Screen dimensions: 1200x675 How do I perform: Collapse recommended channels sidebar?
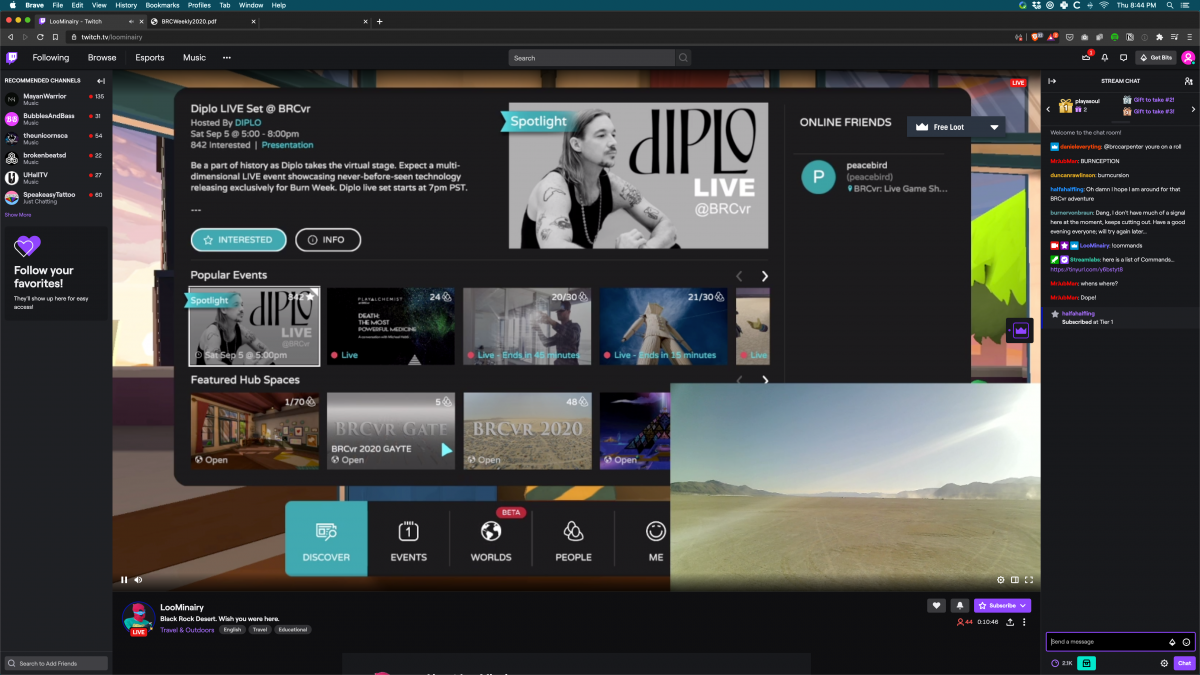101,81
